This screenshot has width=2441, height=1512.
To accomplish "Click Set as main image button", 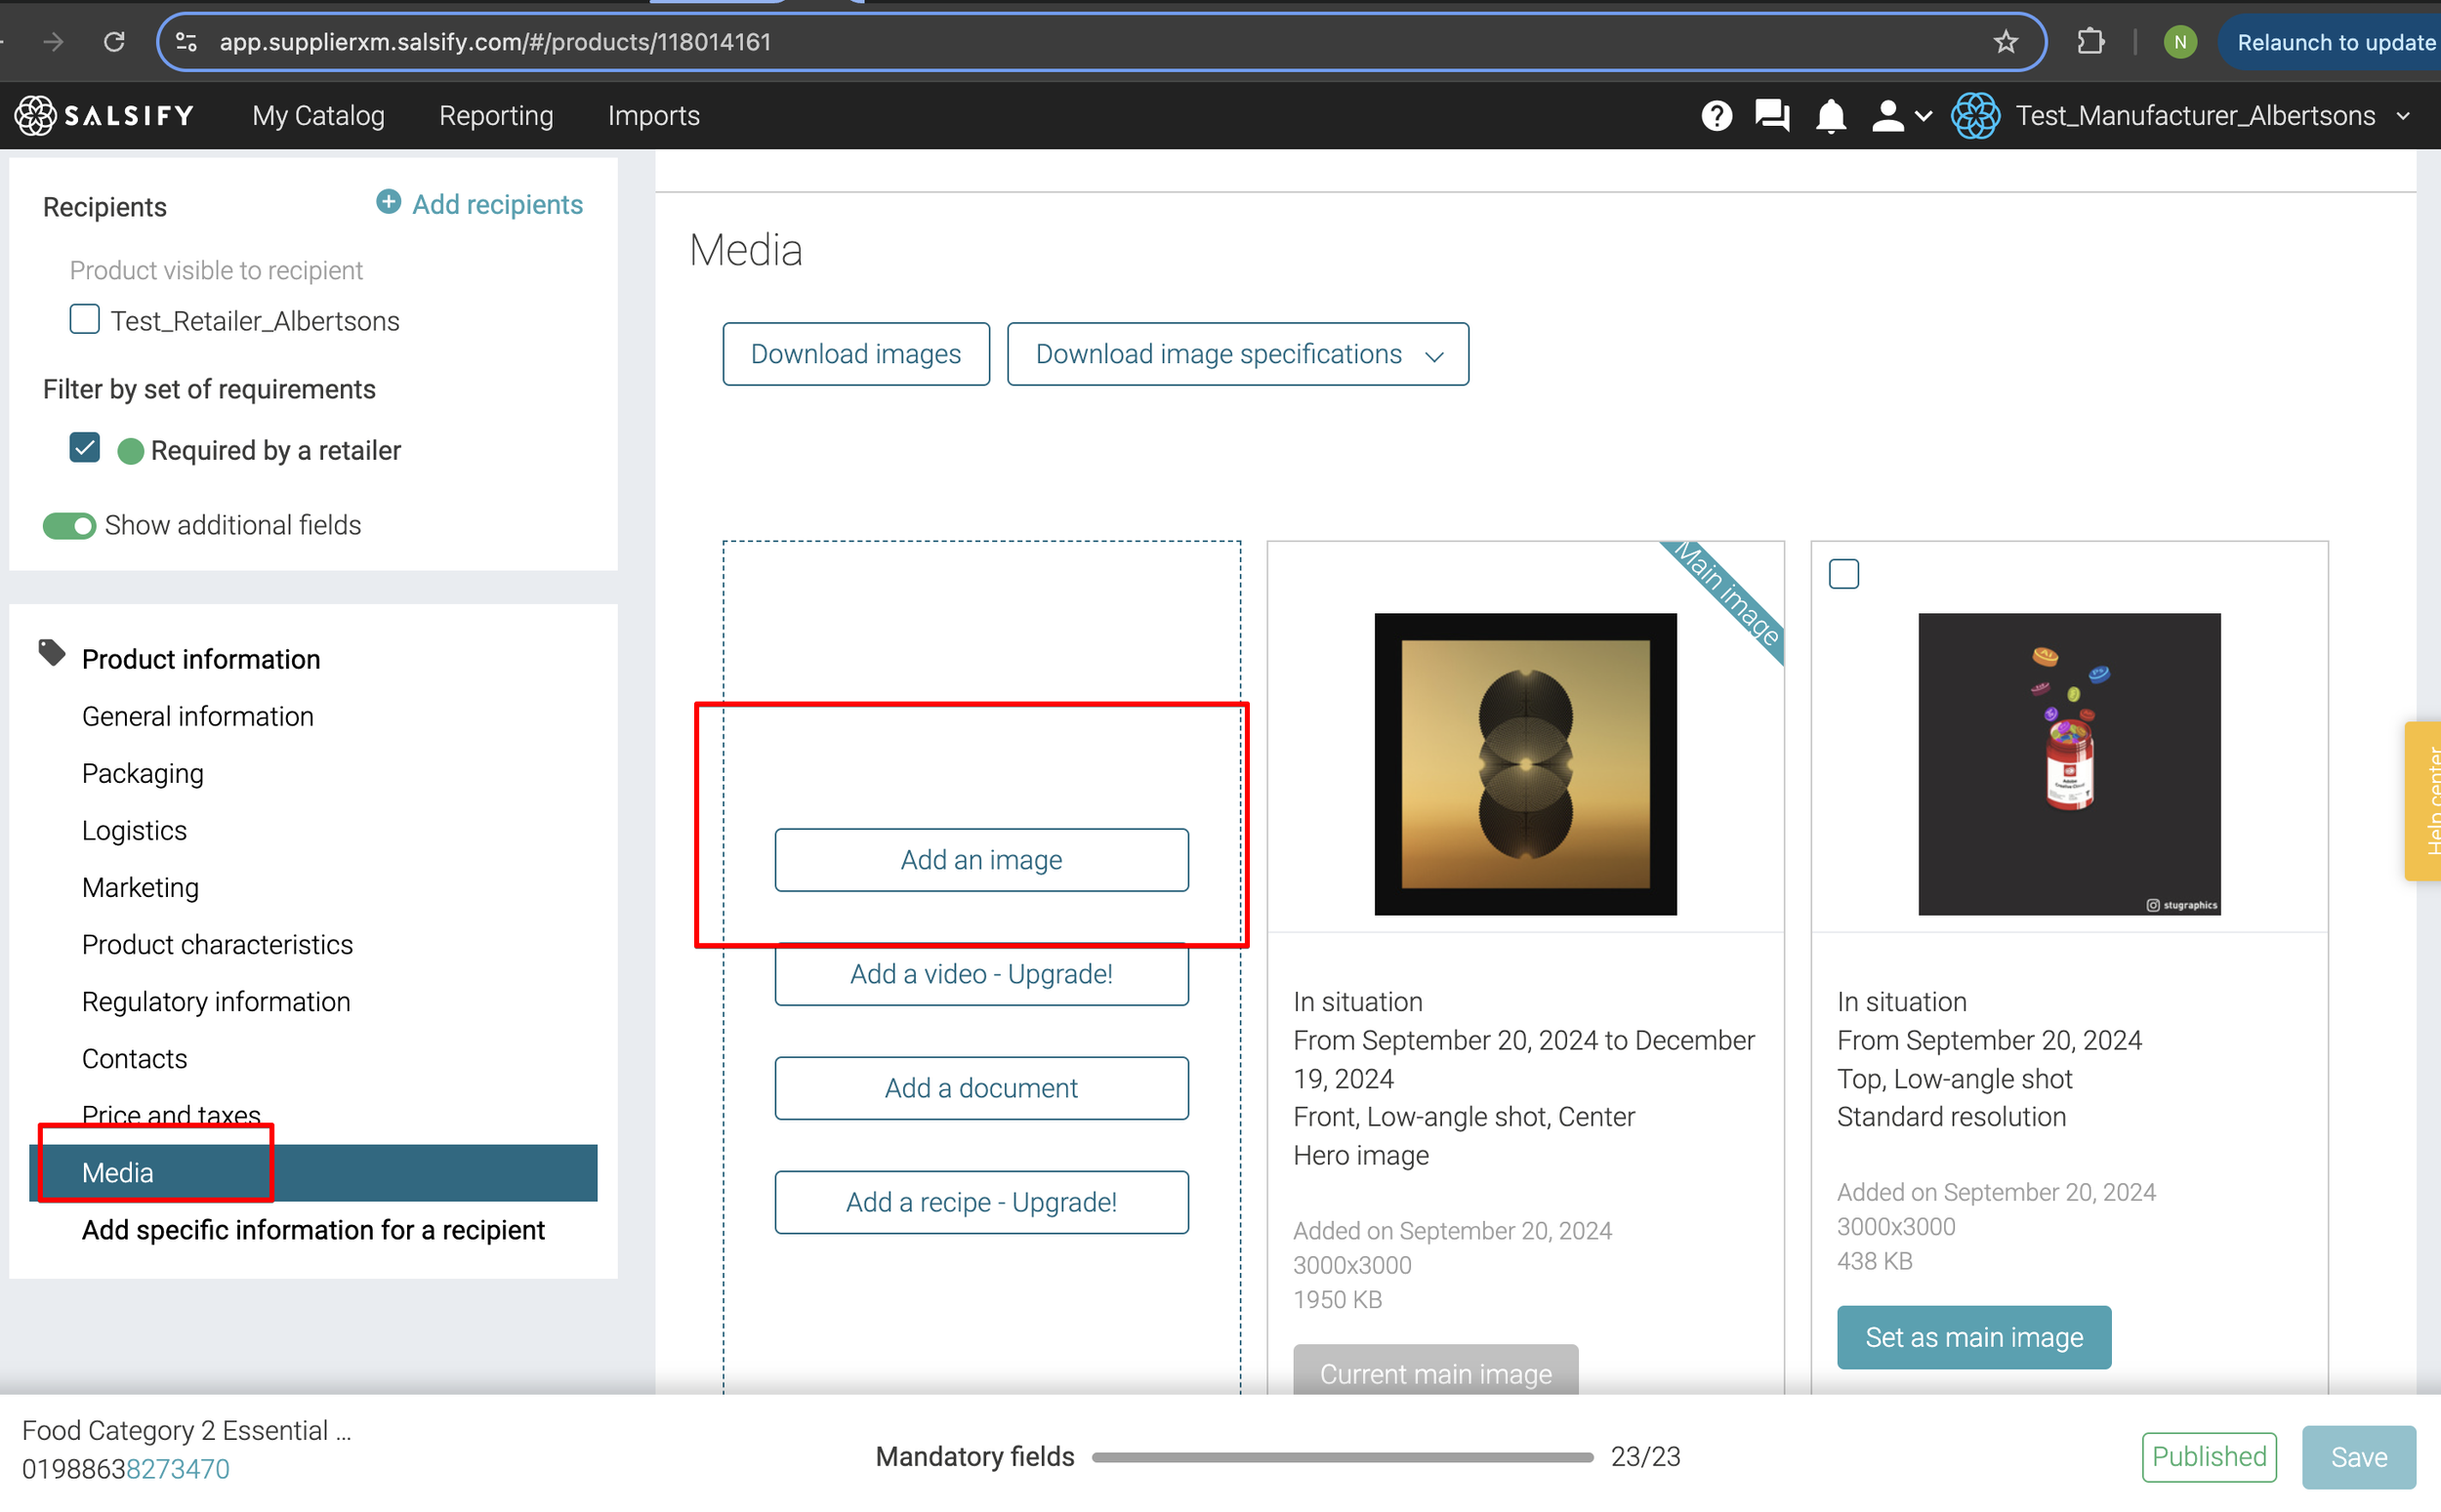I will [x=1973, y=1337].
